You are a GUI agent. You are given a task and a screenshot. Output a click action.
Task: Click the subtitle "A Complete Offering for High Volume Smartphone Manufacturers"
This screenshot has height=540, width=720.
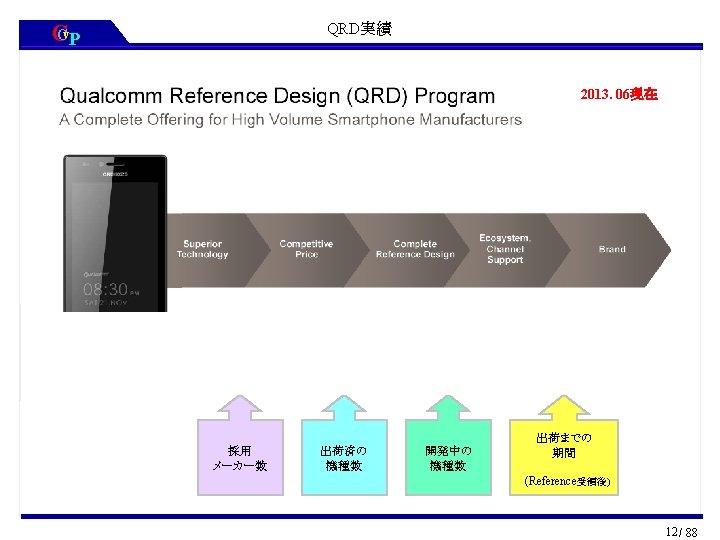291,120
